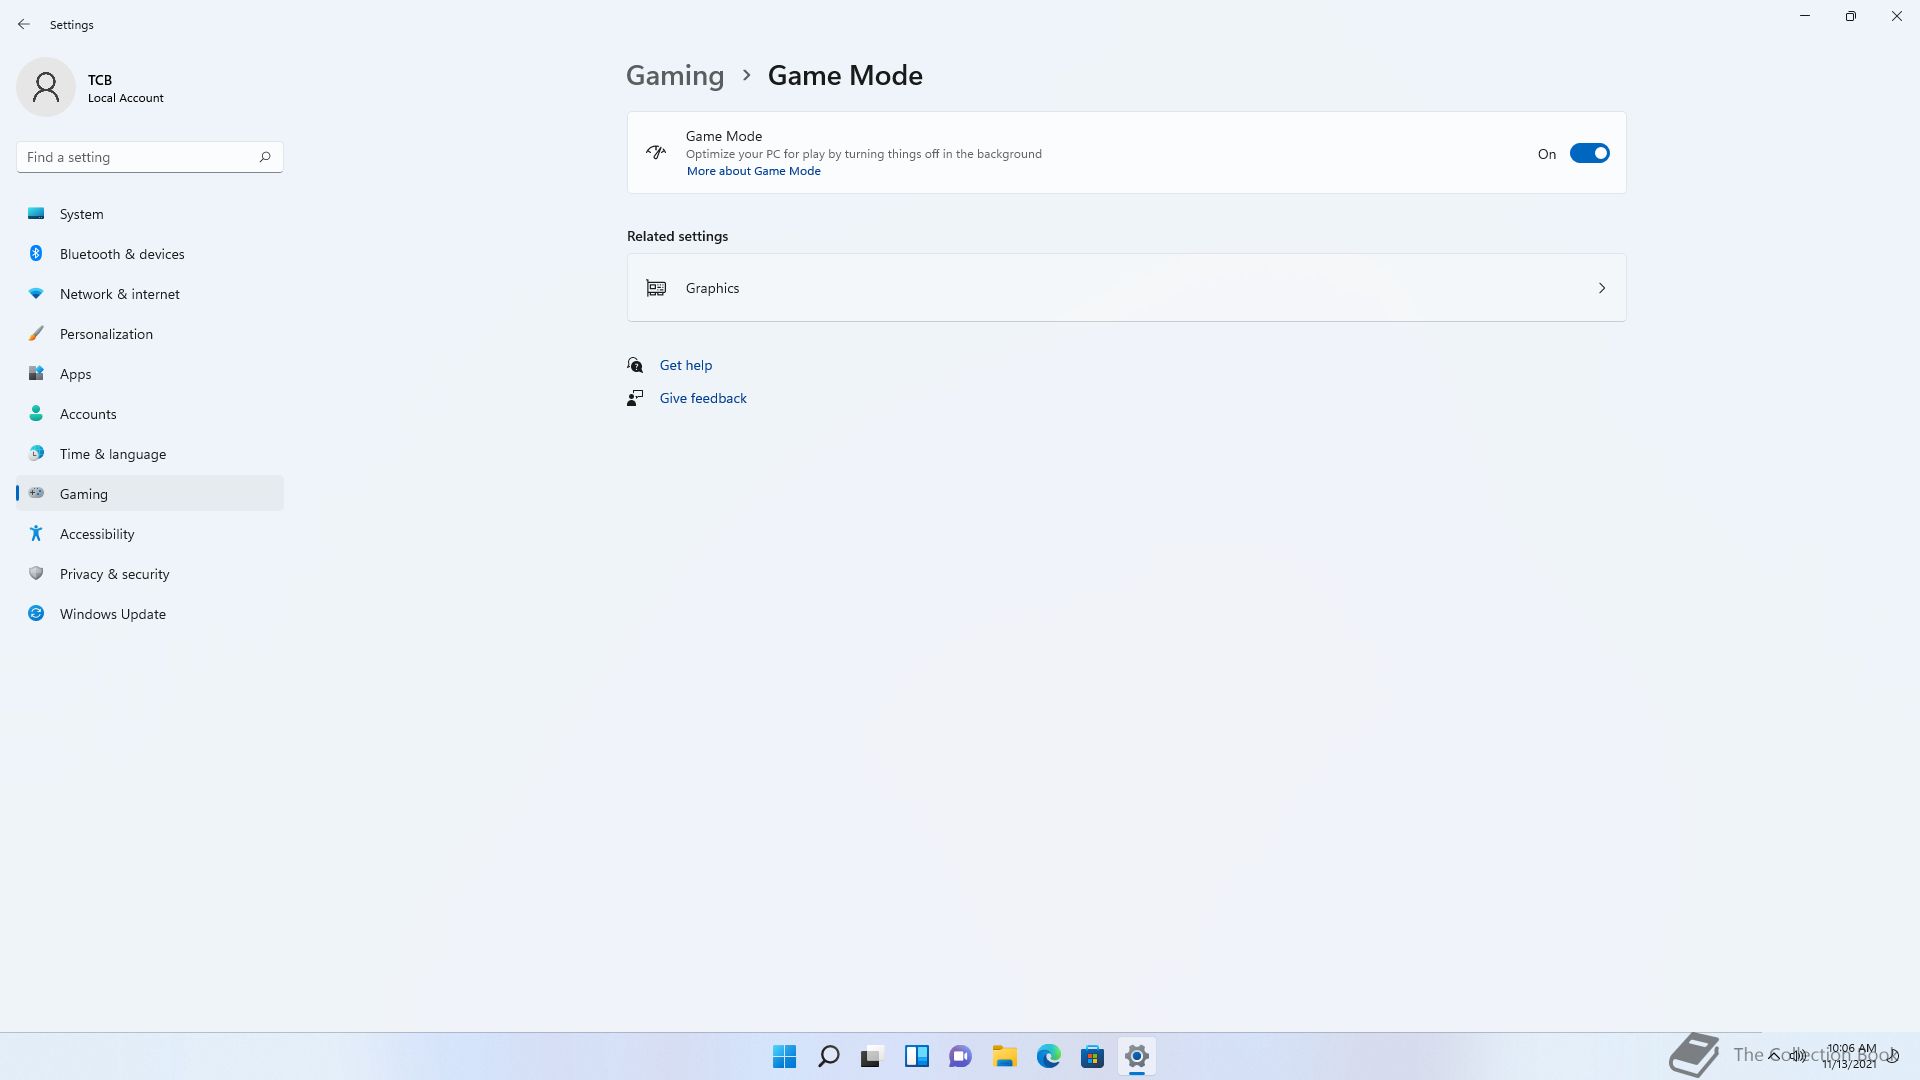Open Bluetooth & devices category
The image size is (1920, 1080).
[150, 254]
